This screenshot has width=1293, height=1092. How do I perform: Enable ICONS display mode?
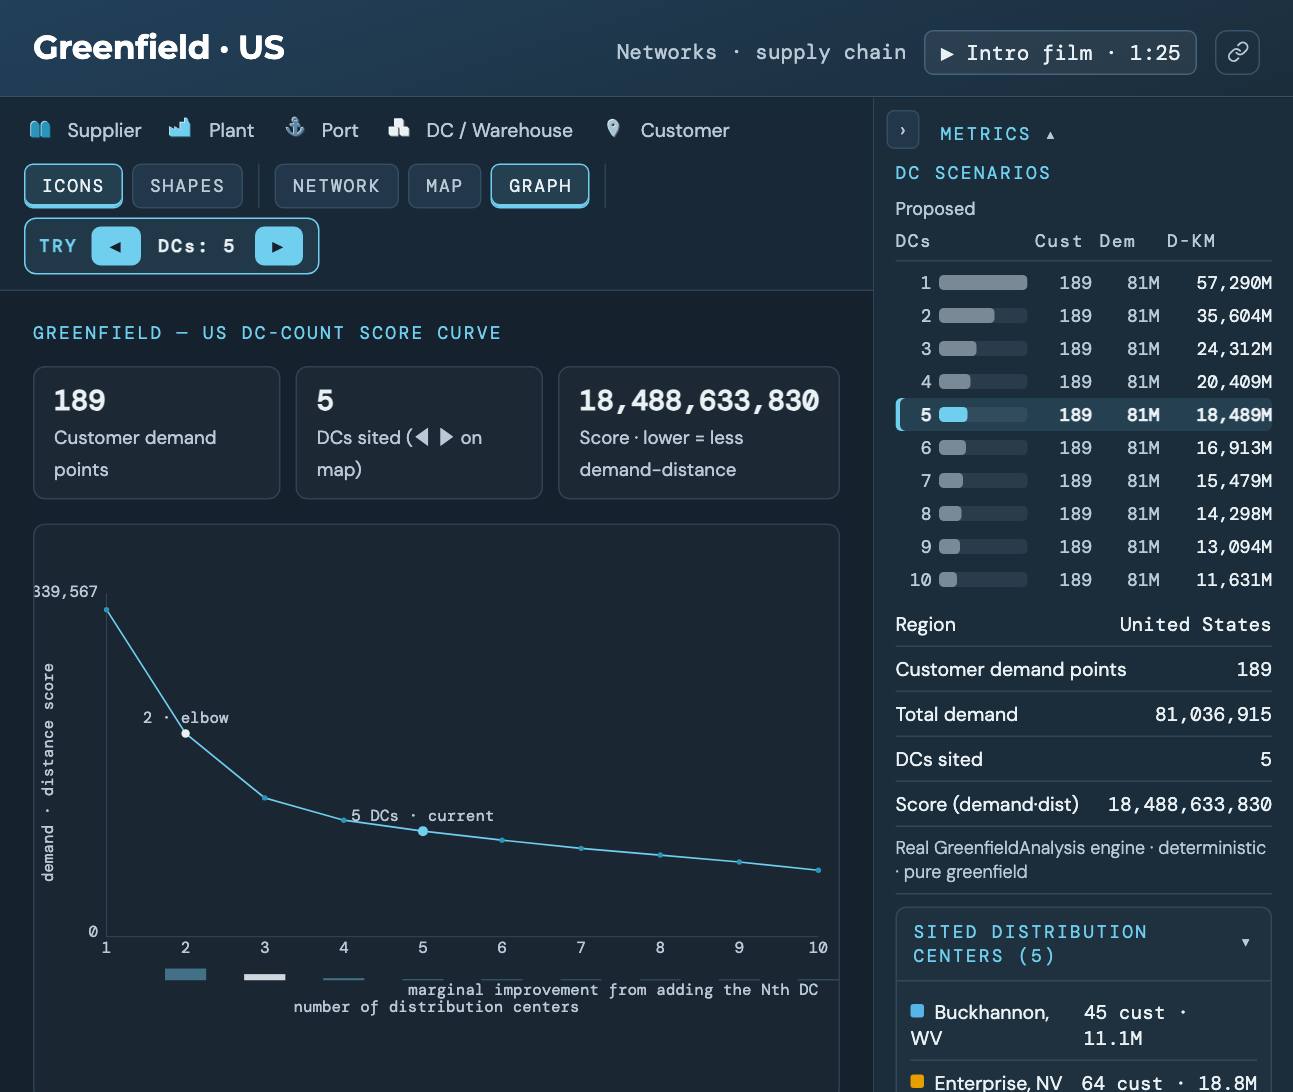click(73, 186)
